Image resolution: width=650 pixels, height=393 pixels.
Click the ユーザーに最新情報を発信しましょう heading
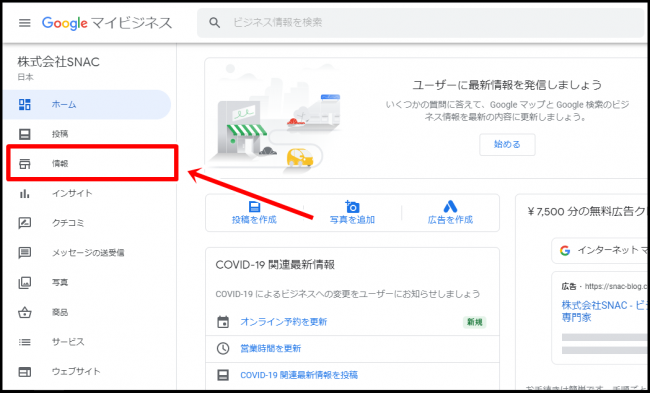click(507, 85)
